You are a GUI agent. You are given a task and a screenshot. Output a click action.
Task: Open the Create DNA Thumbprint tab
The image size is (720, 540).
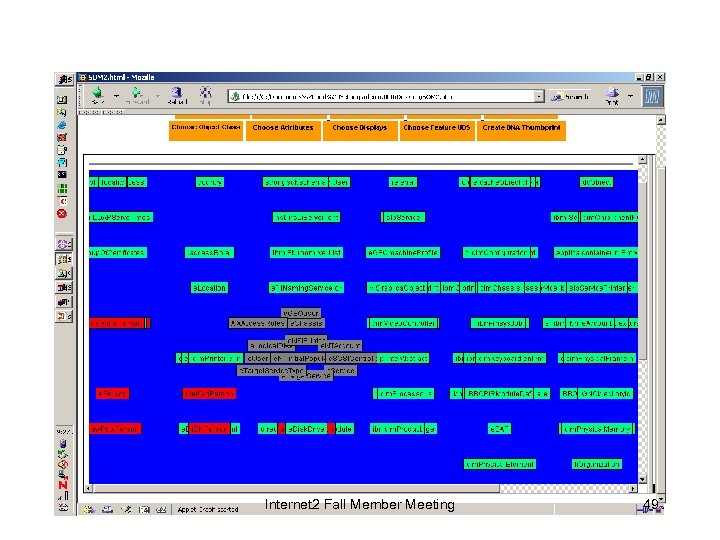point(521,129)
